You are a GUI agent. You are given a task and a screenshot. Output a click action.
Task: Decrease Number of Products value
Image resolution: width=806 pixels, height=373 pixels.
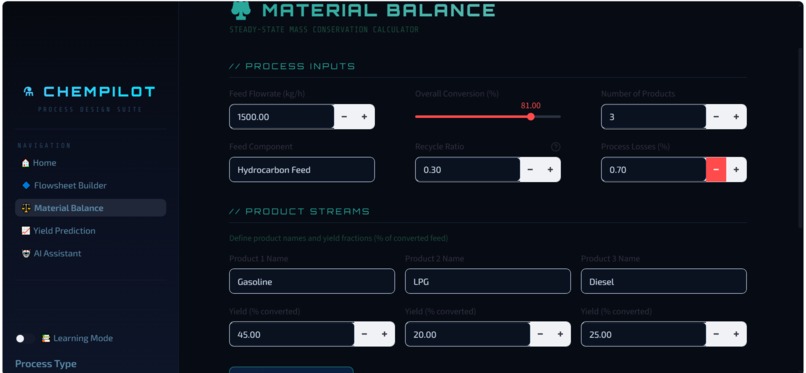[x=716, y=117]
